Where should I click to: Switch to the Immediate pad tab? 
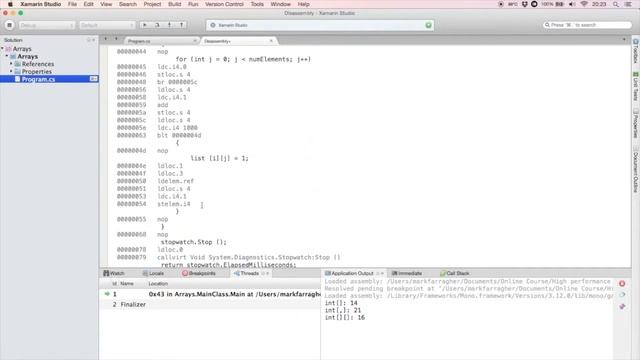click(x=407, y=273)
